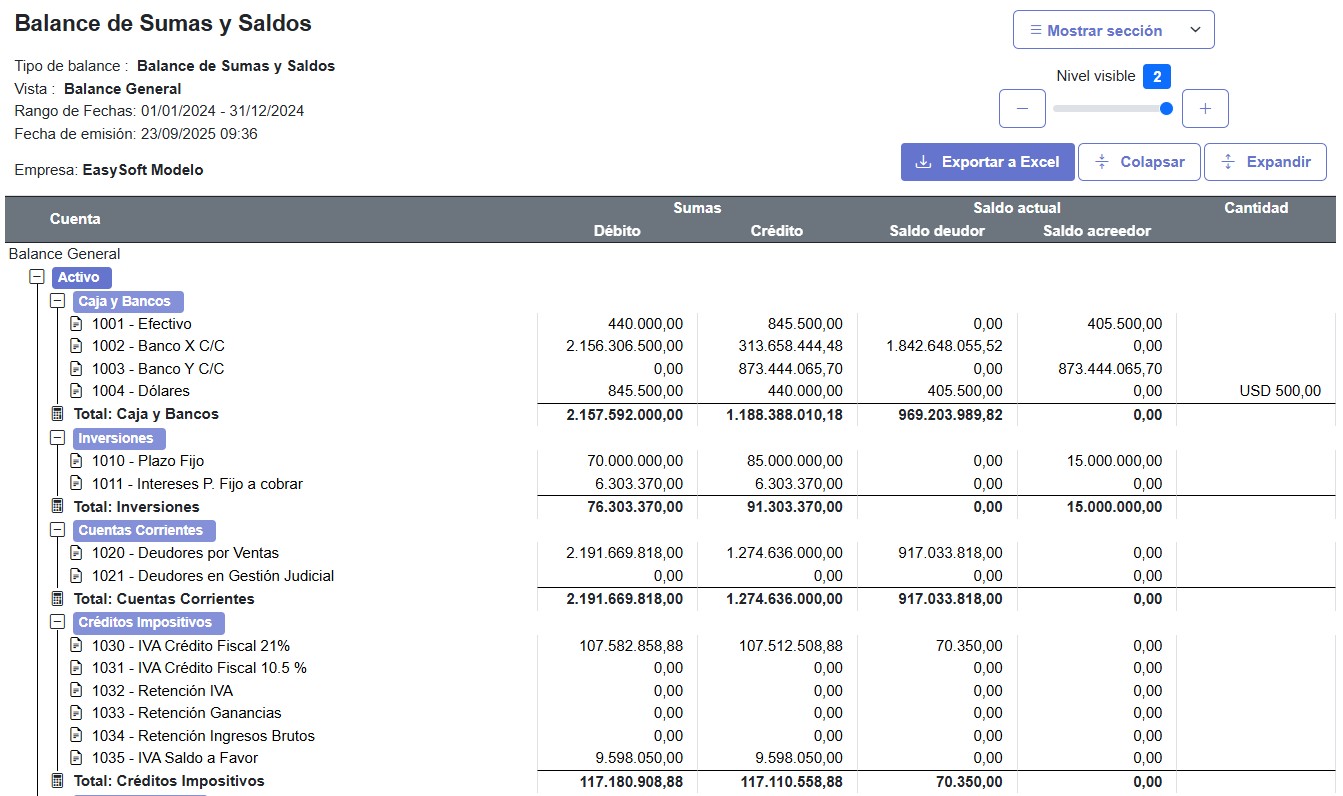Click calculator icon beside Total: Caja y Bancos
This screenshot has width=1343, height=796.
(57, 414)
